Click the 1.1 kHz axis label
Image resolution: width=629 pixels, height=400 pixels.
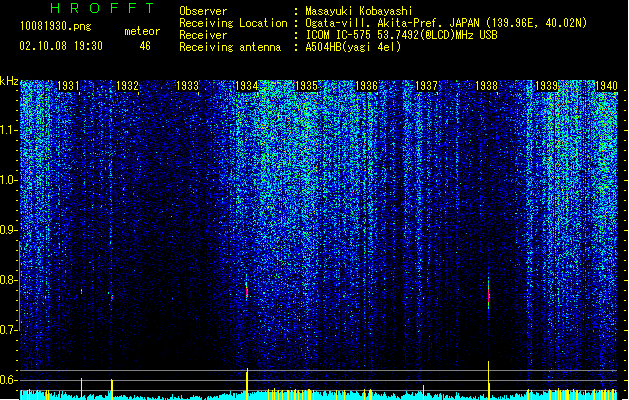[x=9, y=130]
